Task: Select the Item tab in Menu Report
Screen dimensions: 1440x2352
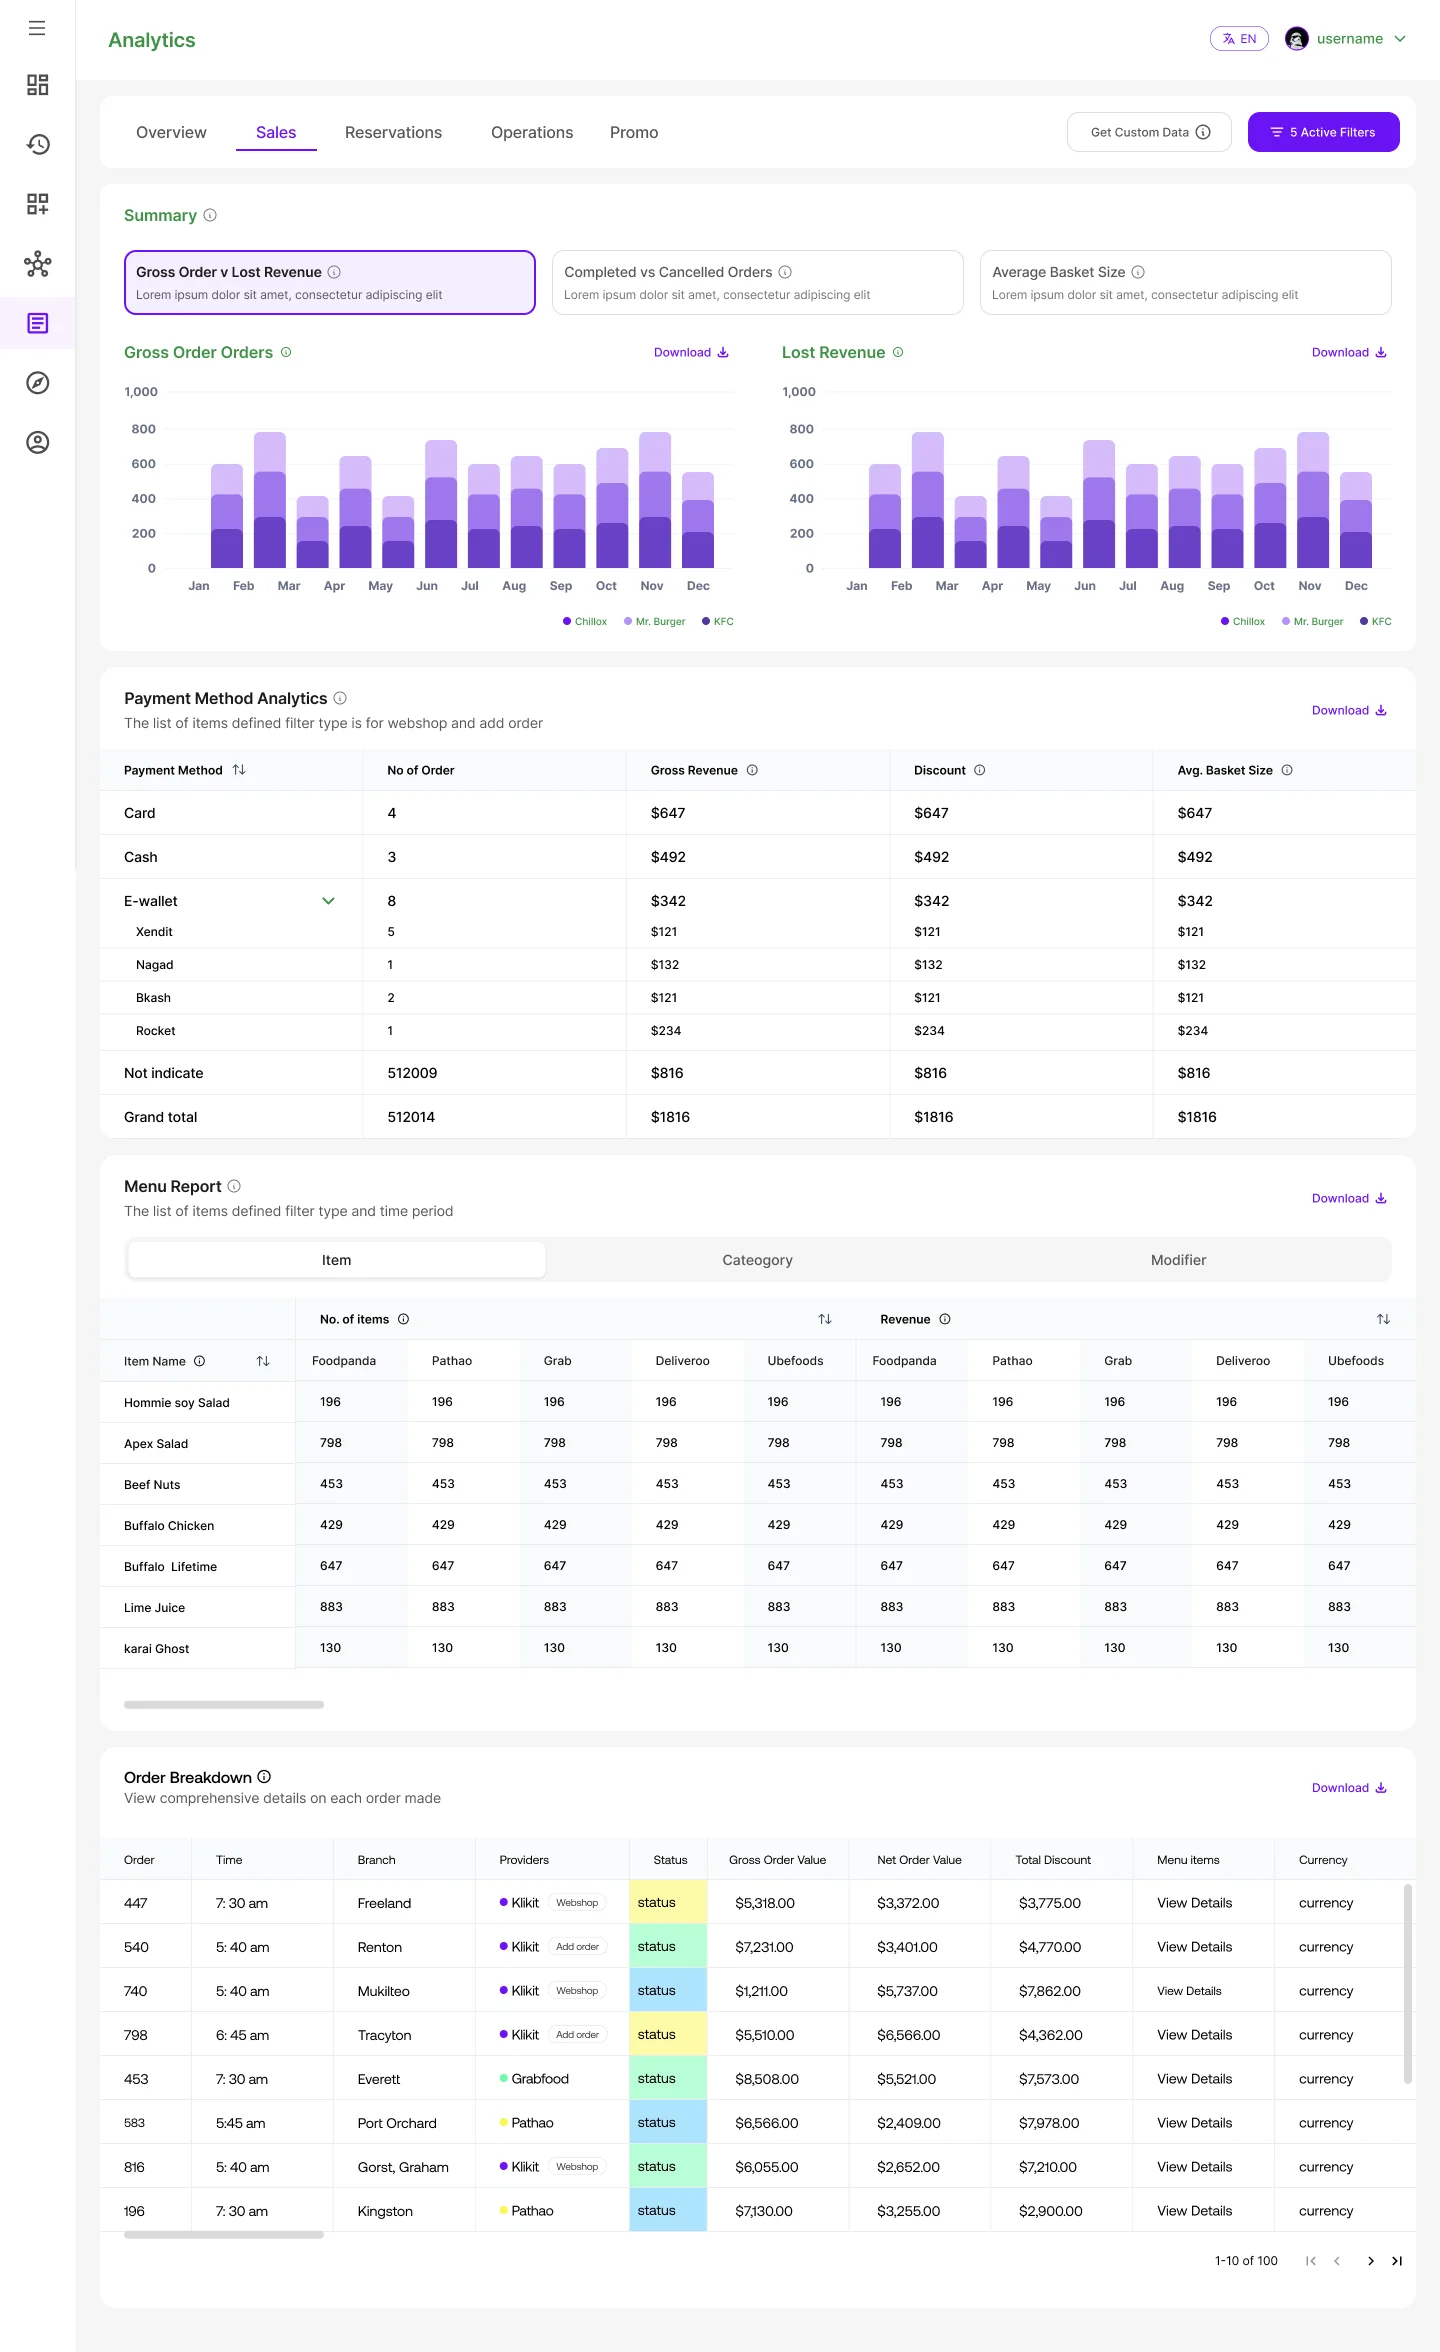Action: pyautogui.click(x=337, y=1260)
